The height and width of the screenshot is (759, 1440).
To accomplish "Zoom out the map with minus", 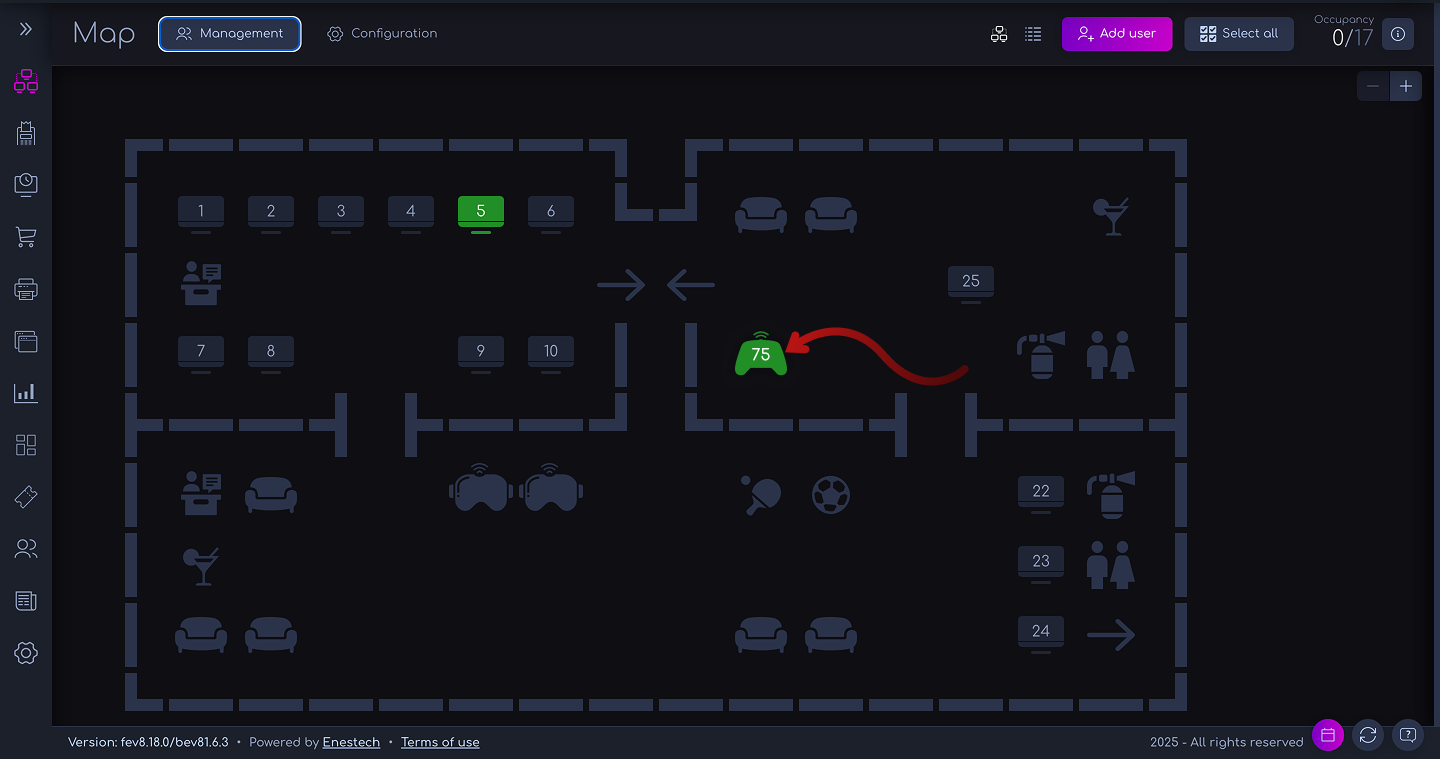I will tap(1373, 86).
